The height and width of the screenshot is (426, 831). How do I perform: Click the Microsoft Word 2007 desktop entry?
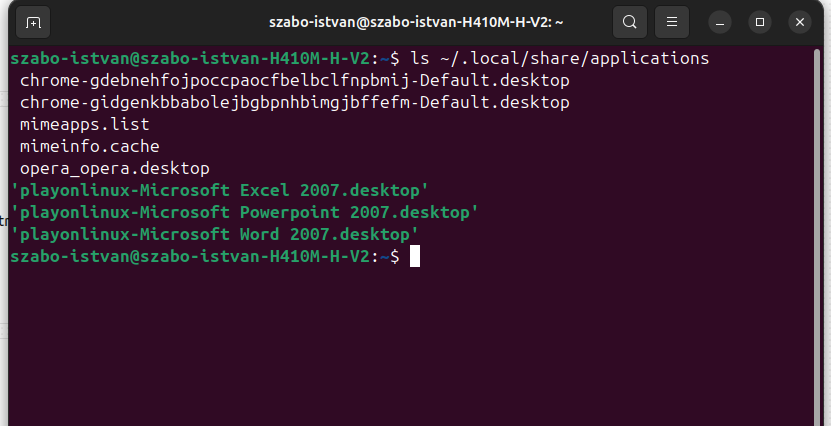(x=214, y=234)
